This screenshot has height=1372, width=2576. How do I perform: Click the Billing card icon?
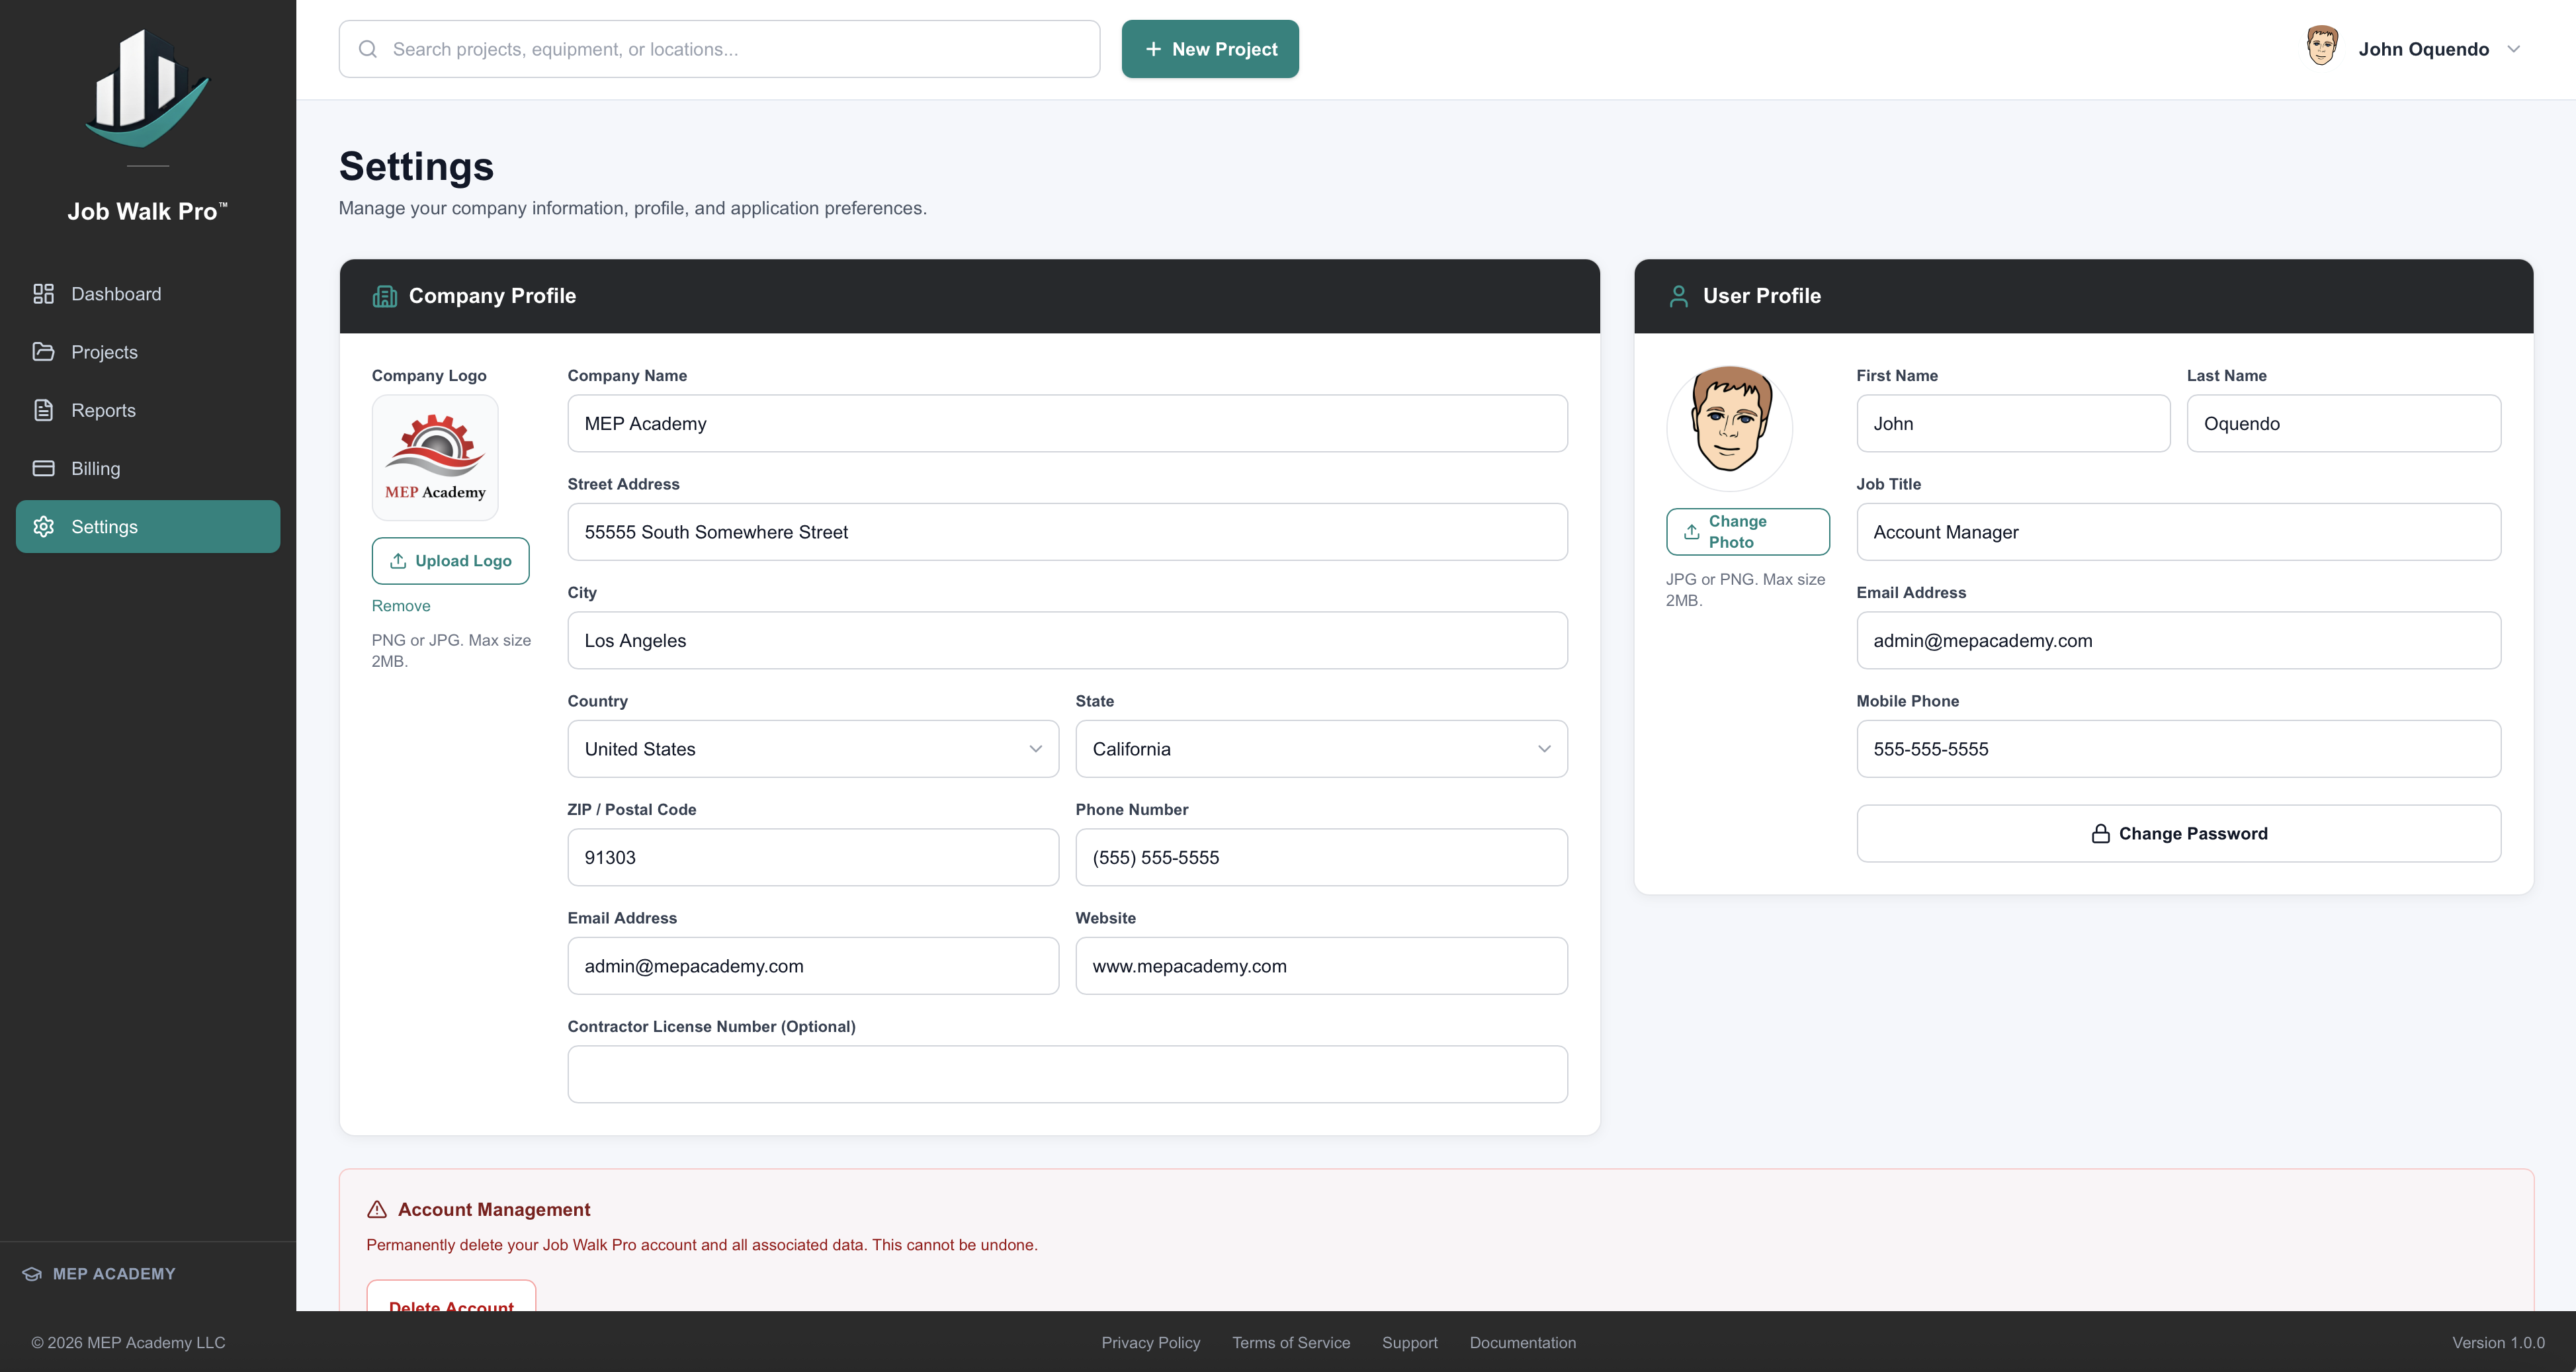43,468
